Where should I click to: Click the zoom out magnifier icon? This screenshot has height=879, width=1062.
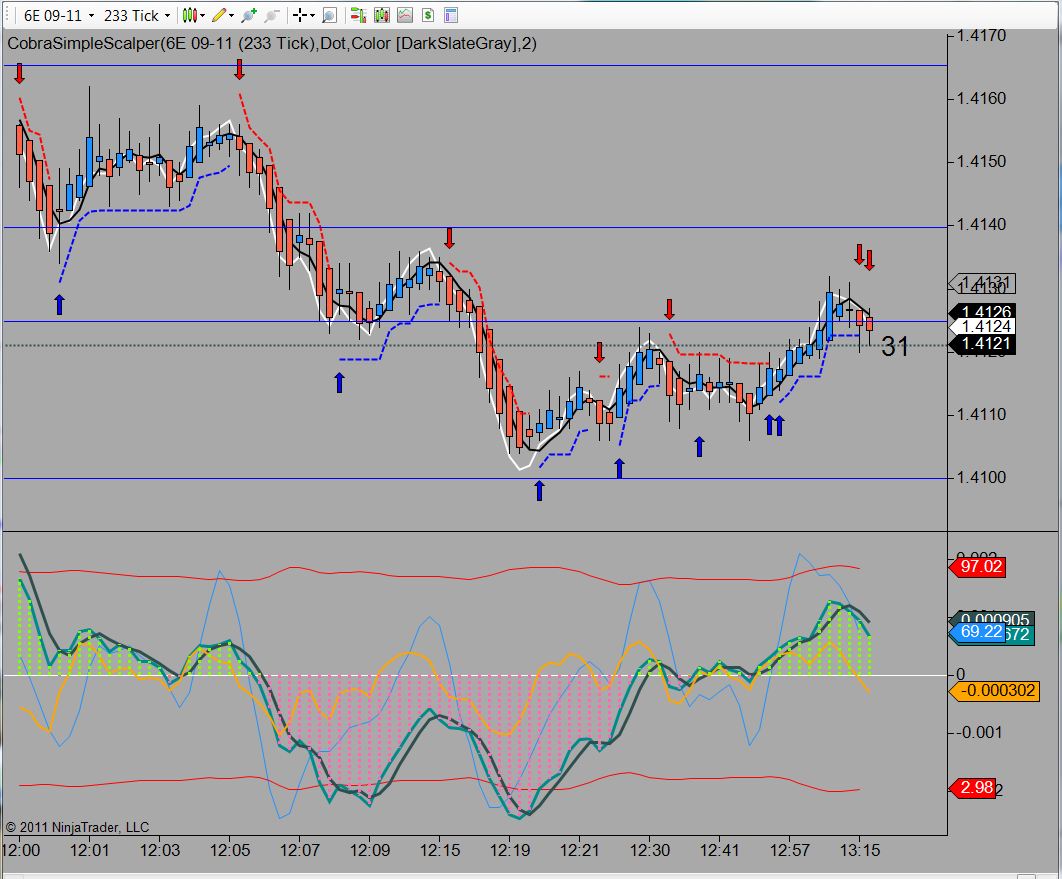pyautogui.click(x=271, y=15)
